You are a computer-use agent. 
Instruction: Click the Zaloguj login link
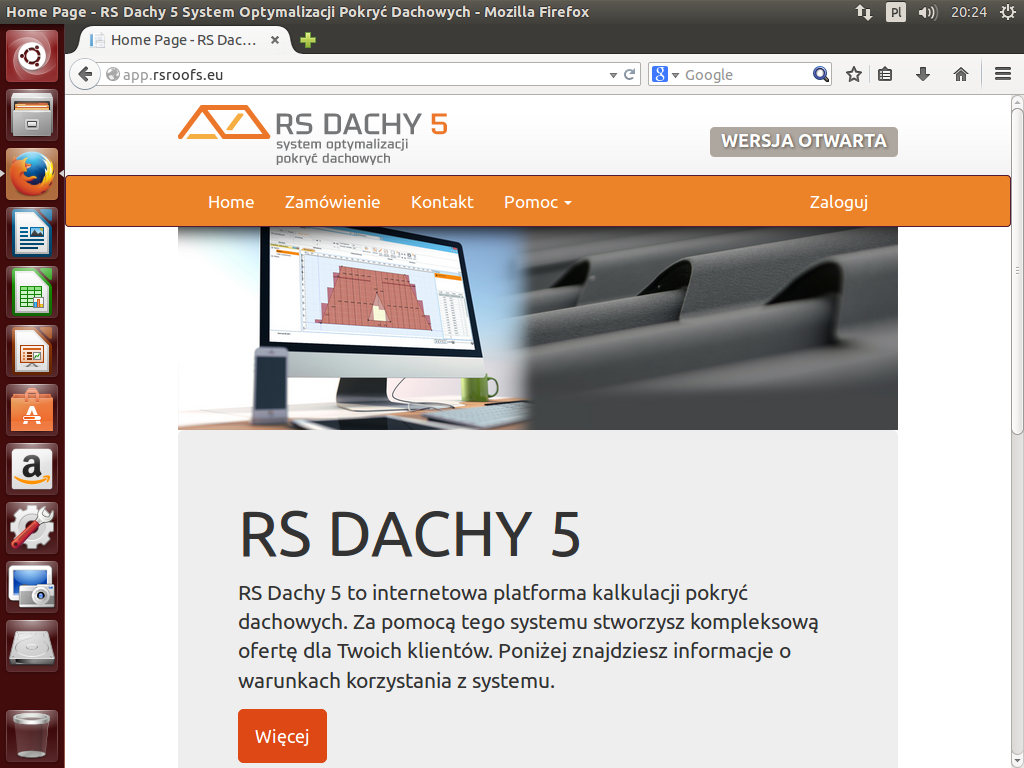tap(838, 202)
